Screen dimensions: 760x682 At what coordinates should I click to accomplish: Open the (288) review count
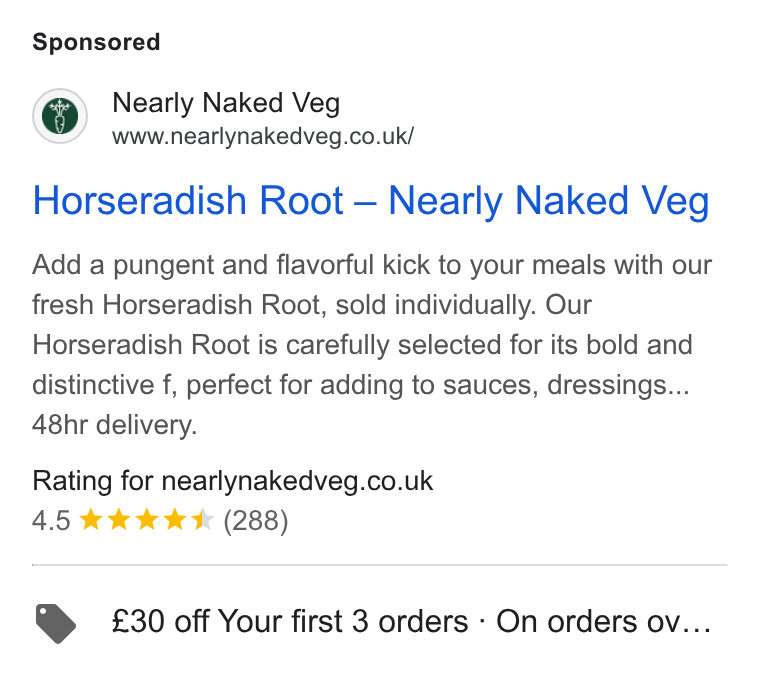click(x=256, y=521)
